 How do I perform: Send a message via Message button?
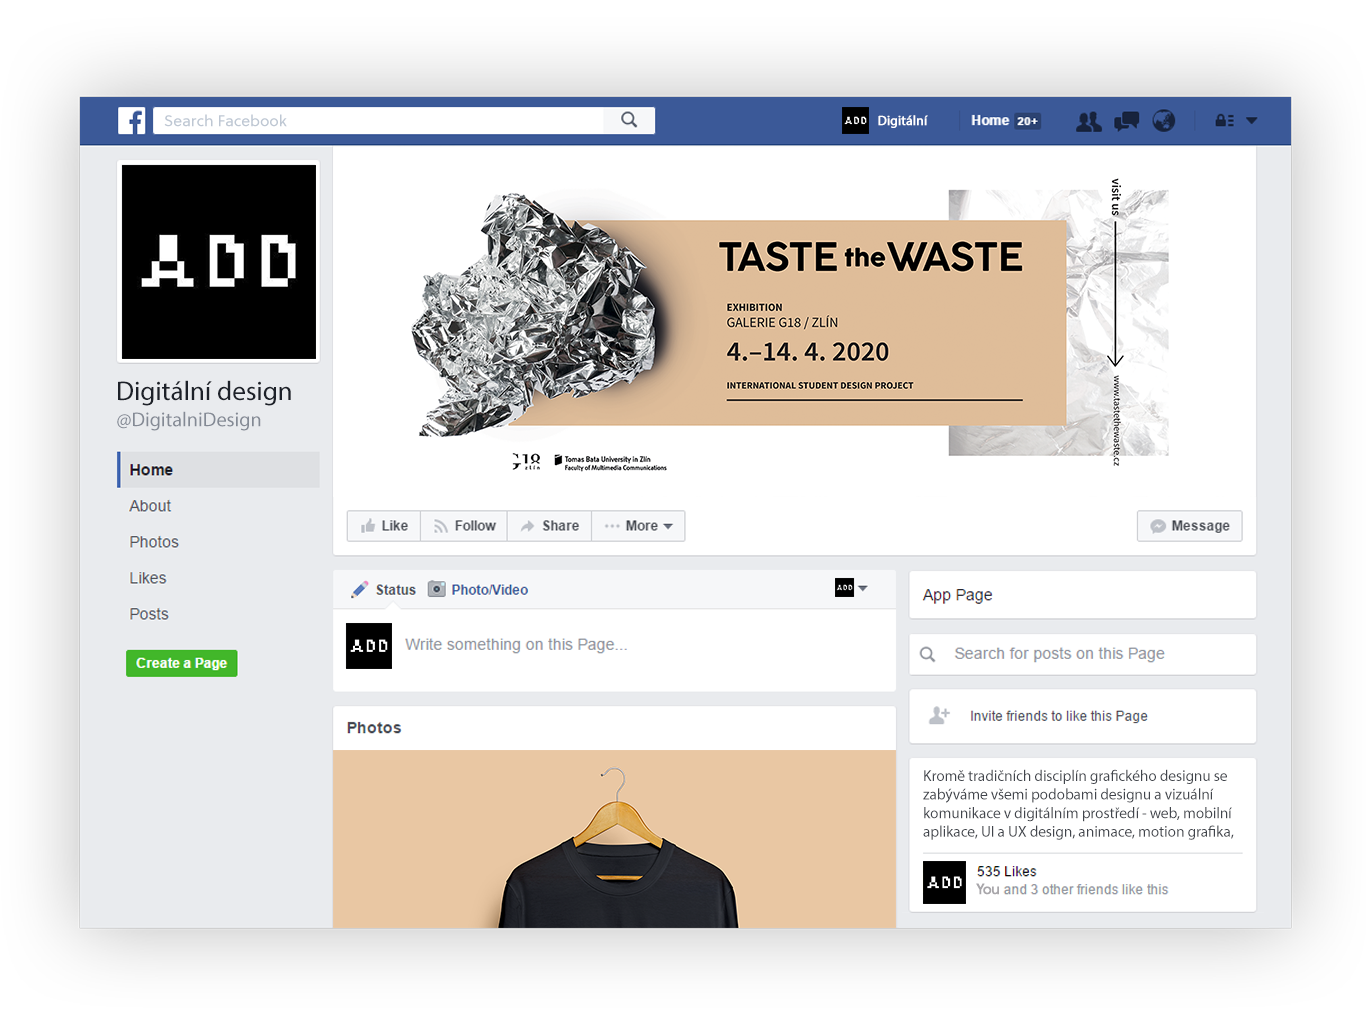pos(1190,526)
